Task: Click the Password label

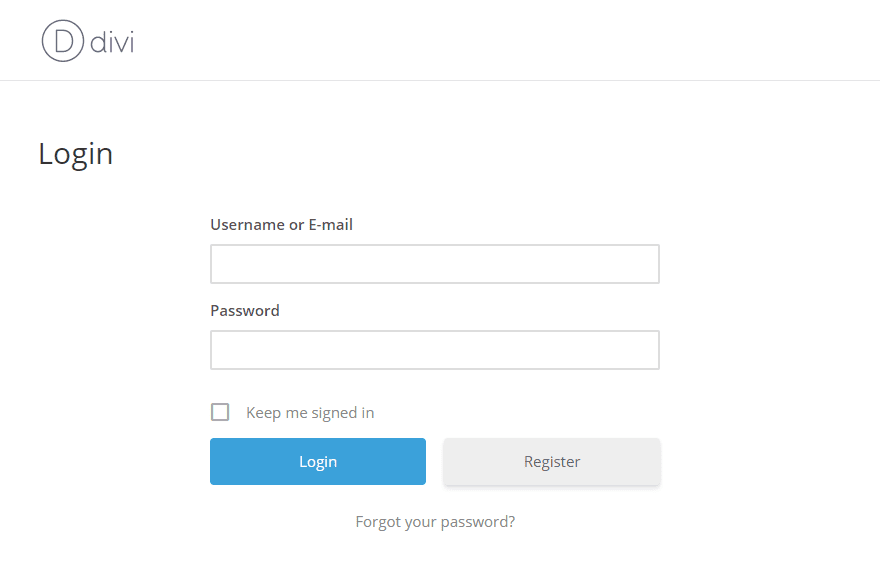Action: (x=244, y=310)
